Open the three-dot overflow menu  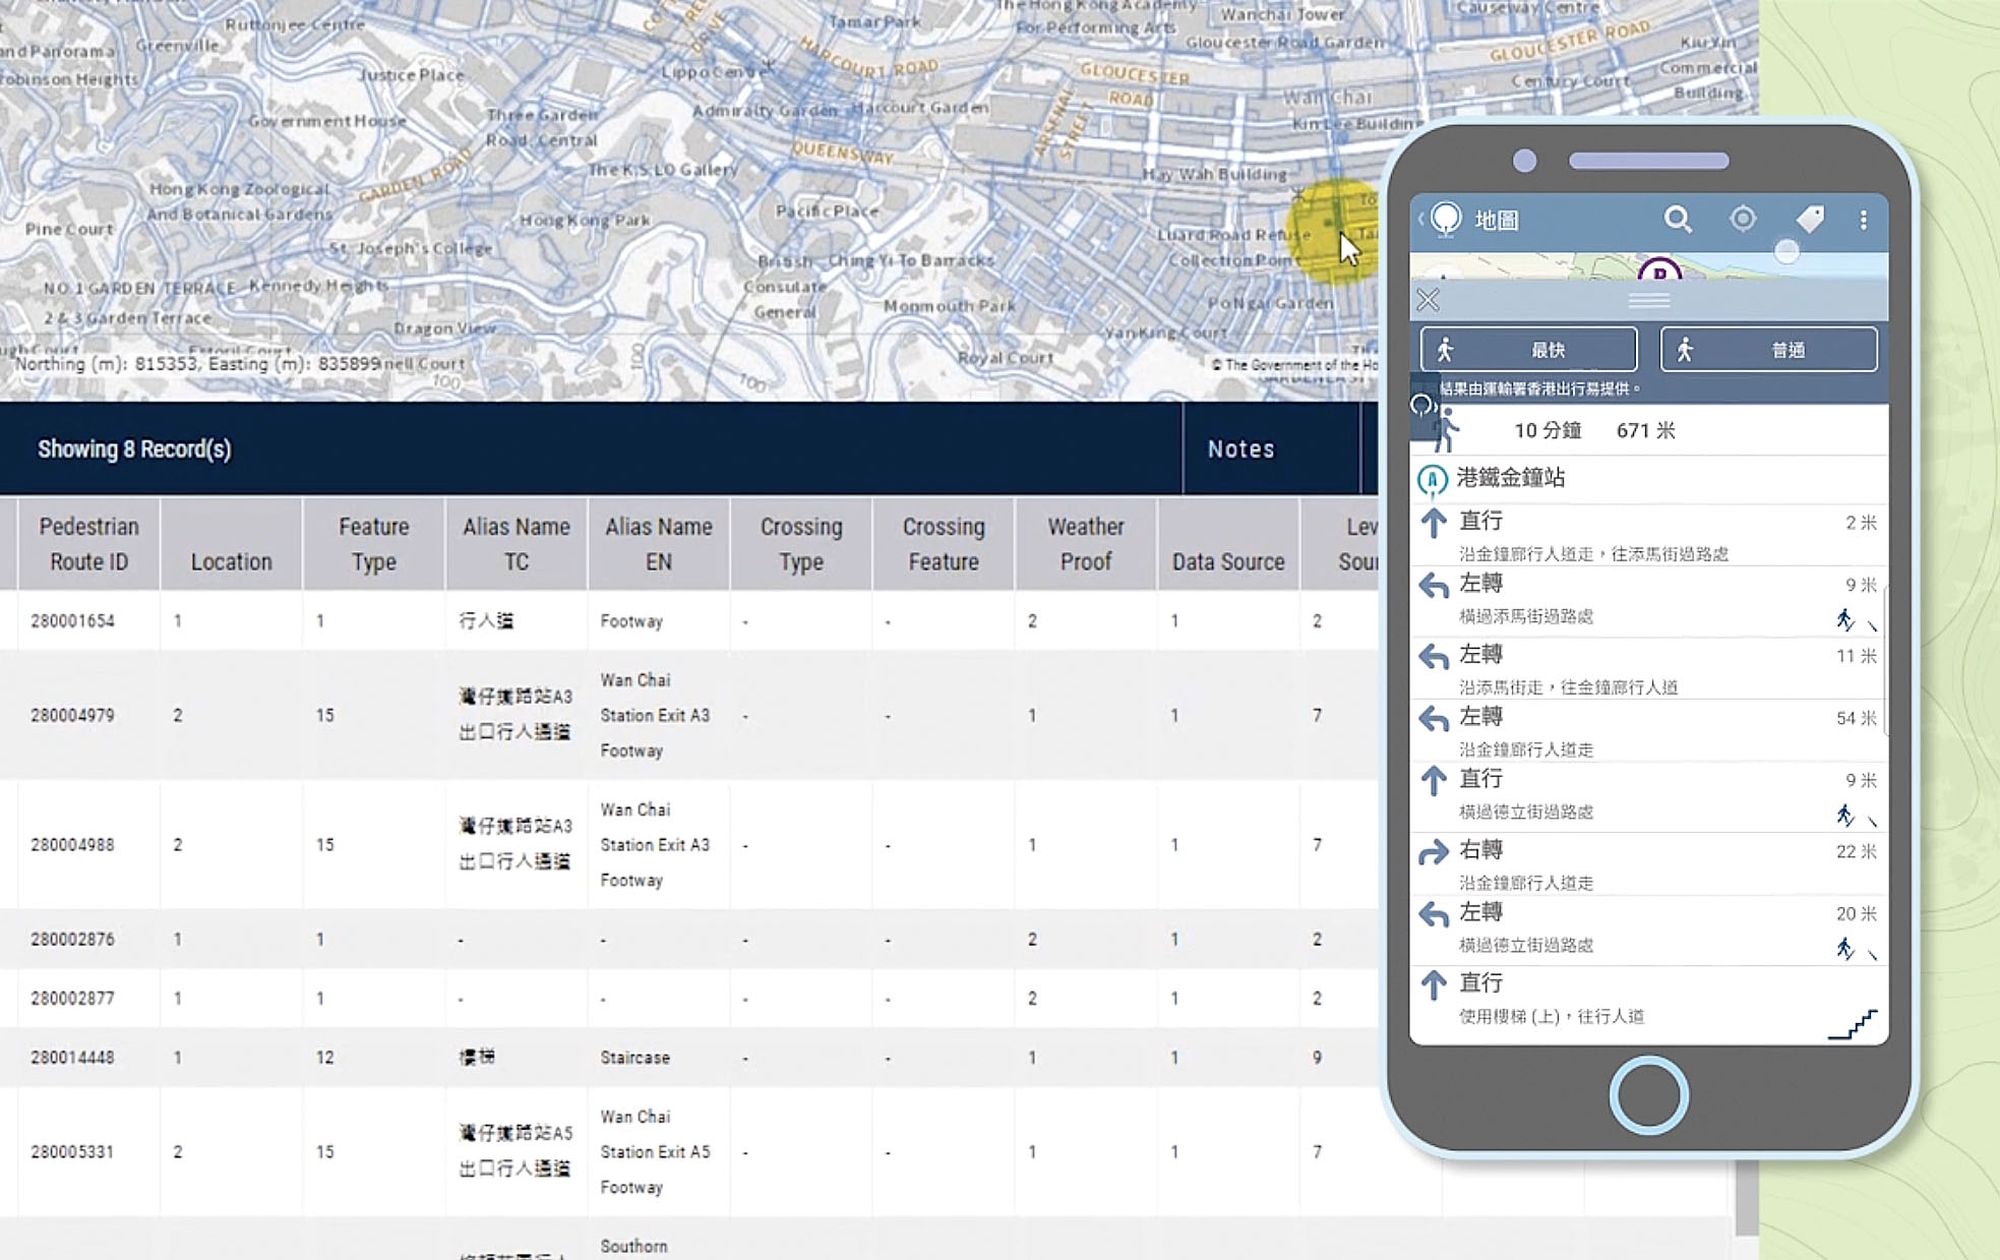(1865, 219)
